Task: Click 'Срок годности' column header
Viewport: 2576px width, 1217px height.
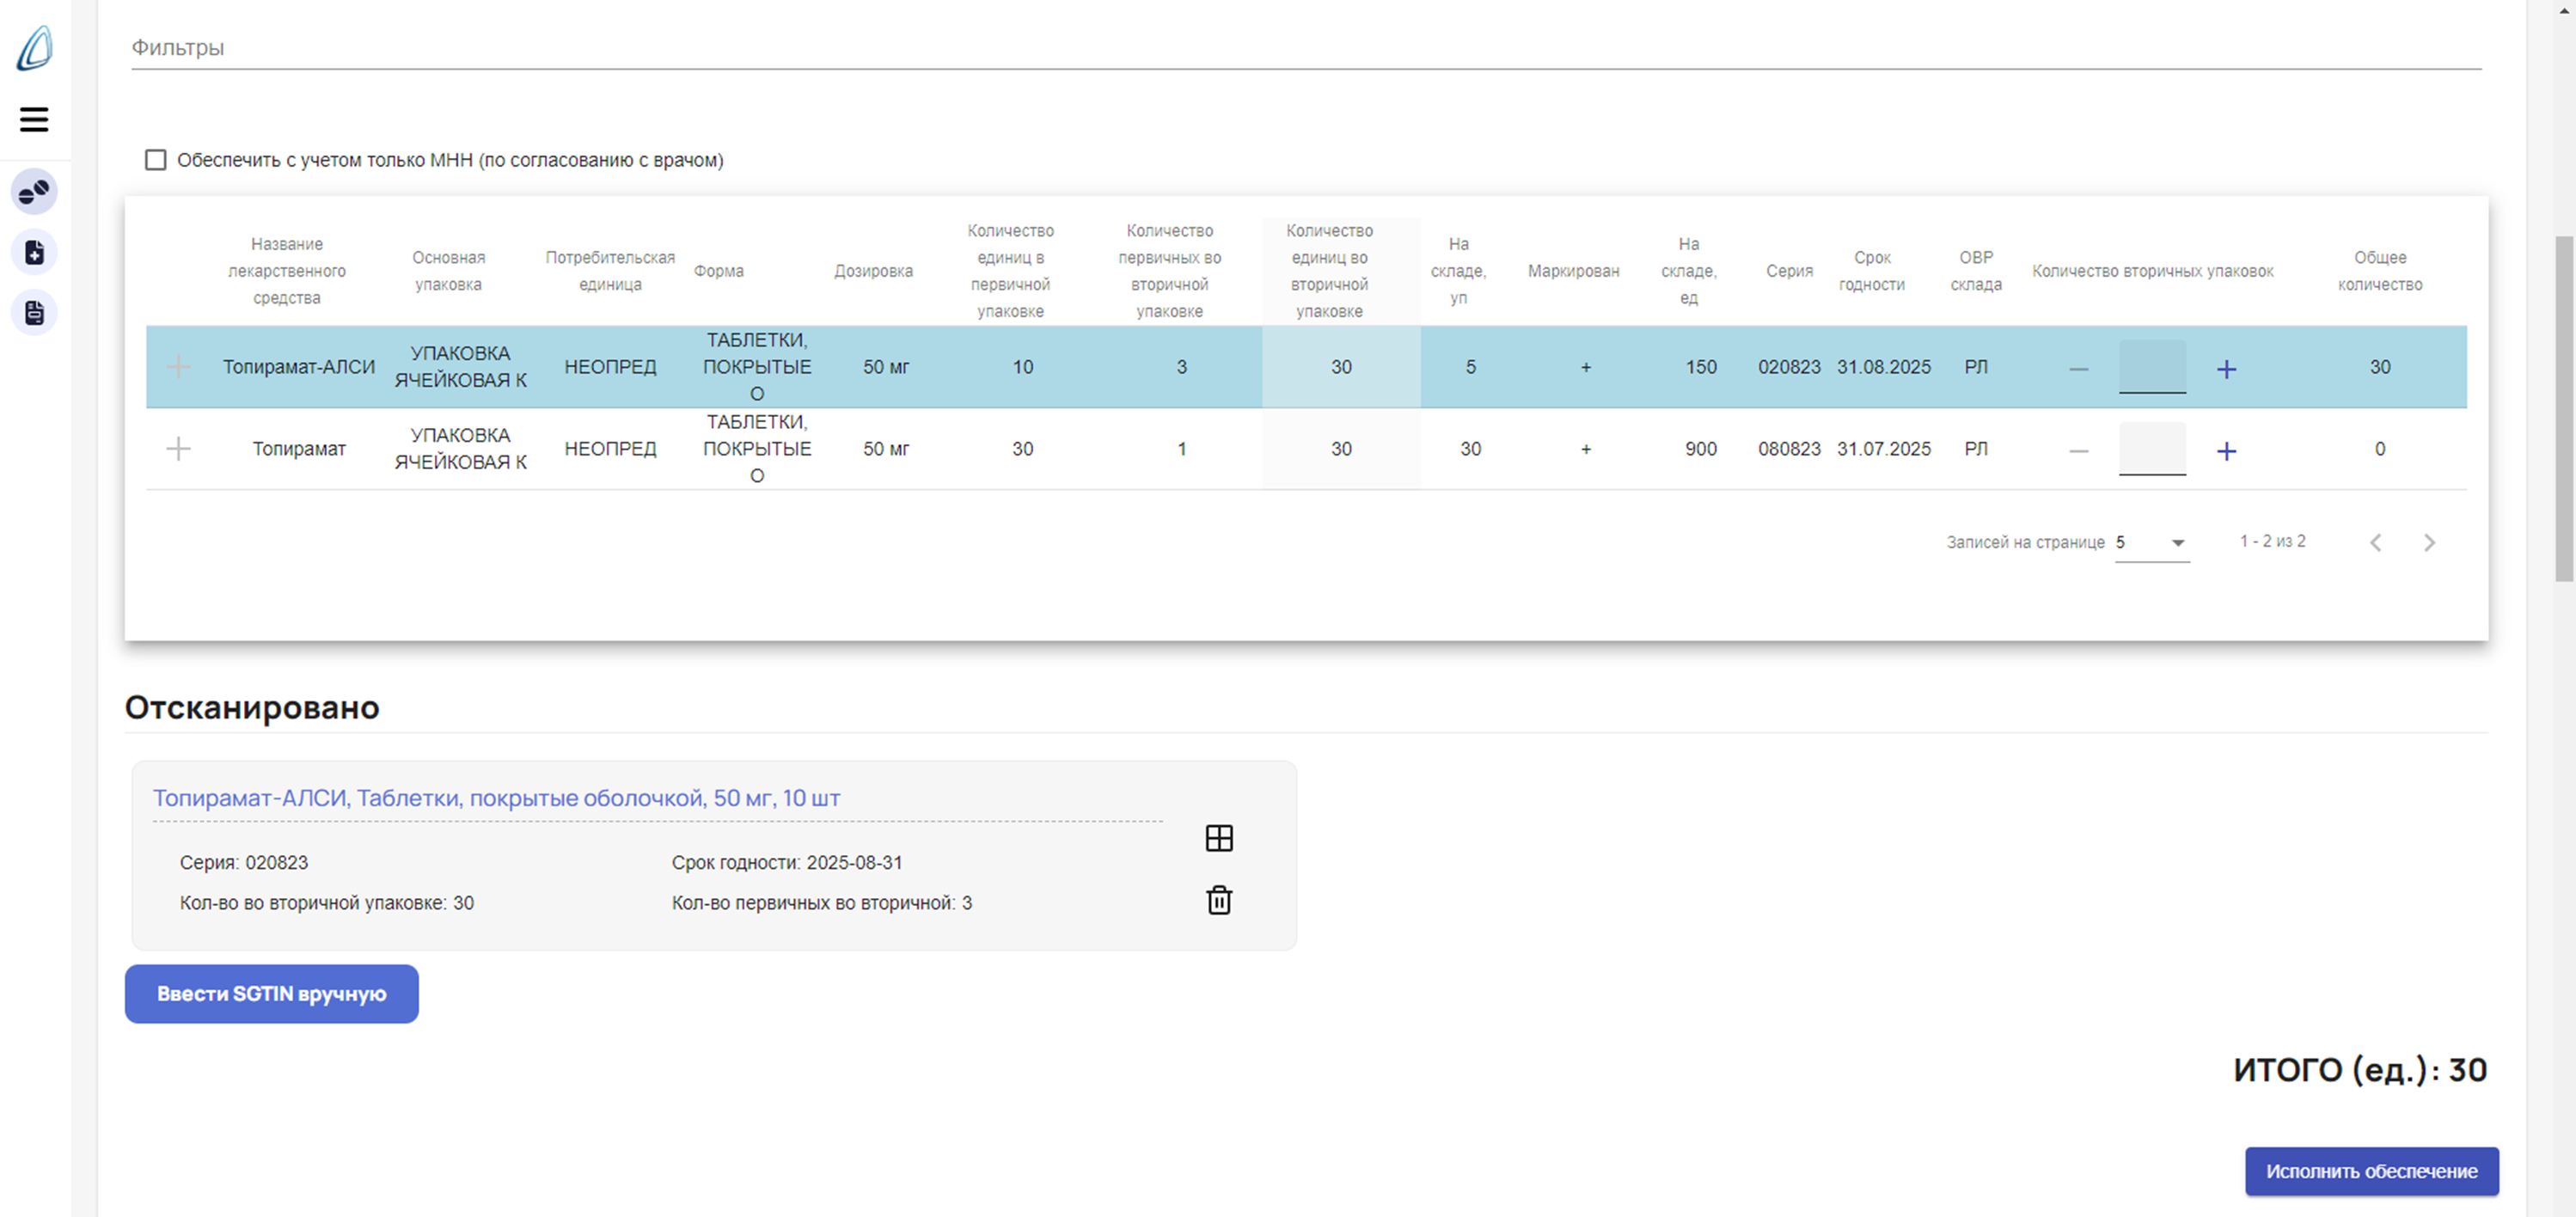Action: [x=1872, y=271]
